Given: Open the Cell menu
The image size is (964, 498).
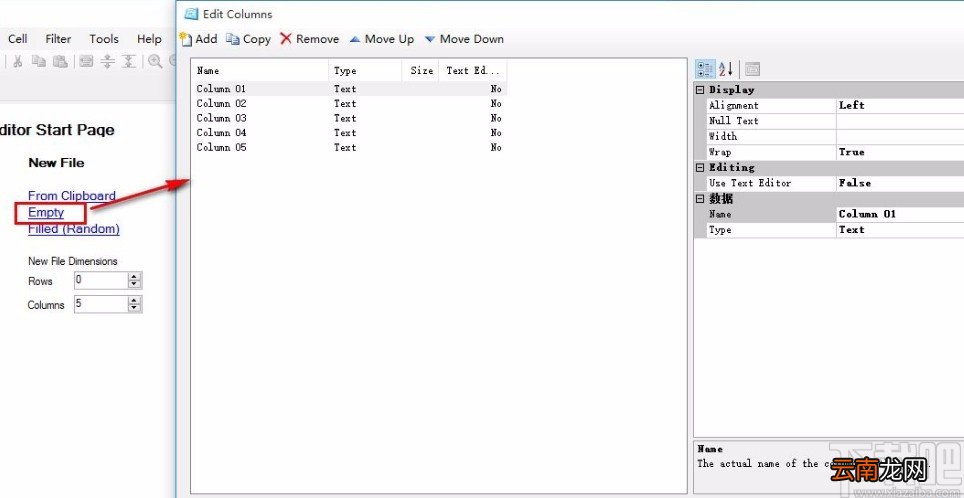Looking at the screenshot, I should 17,39.
